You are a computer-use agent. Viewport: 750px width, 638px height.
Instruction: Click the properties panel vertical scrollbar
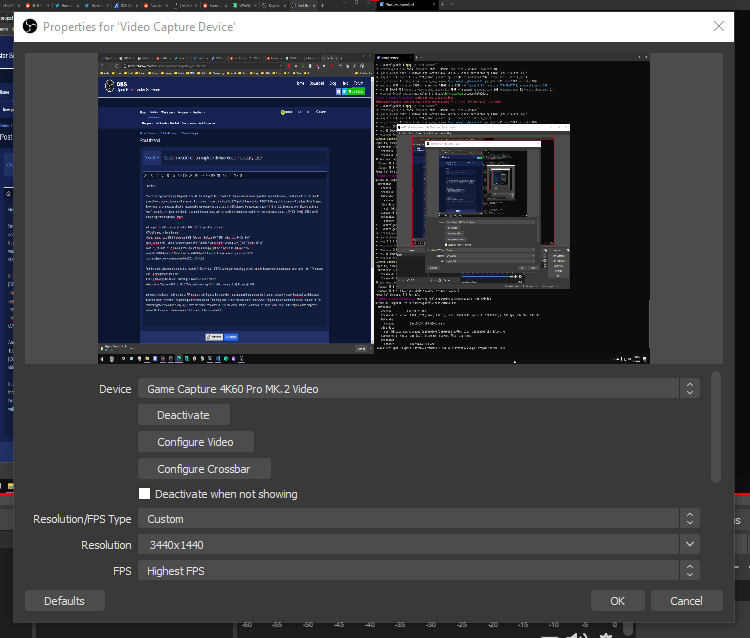point(716,427)
